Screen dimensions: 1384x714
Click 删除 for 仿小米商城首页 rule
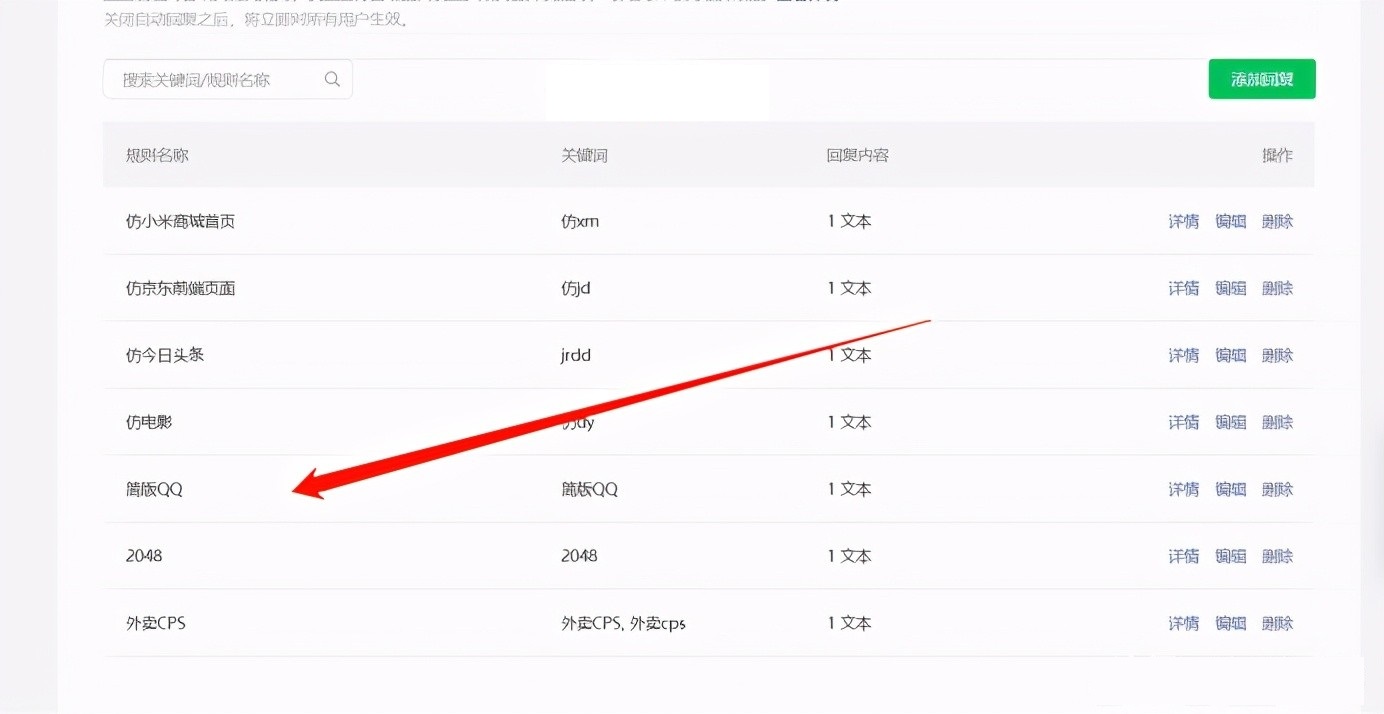1277,222
